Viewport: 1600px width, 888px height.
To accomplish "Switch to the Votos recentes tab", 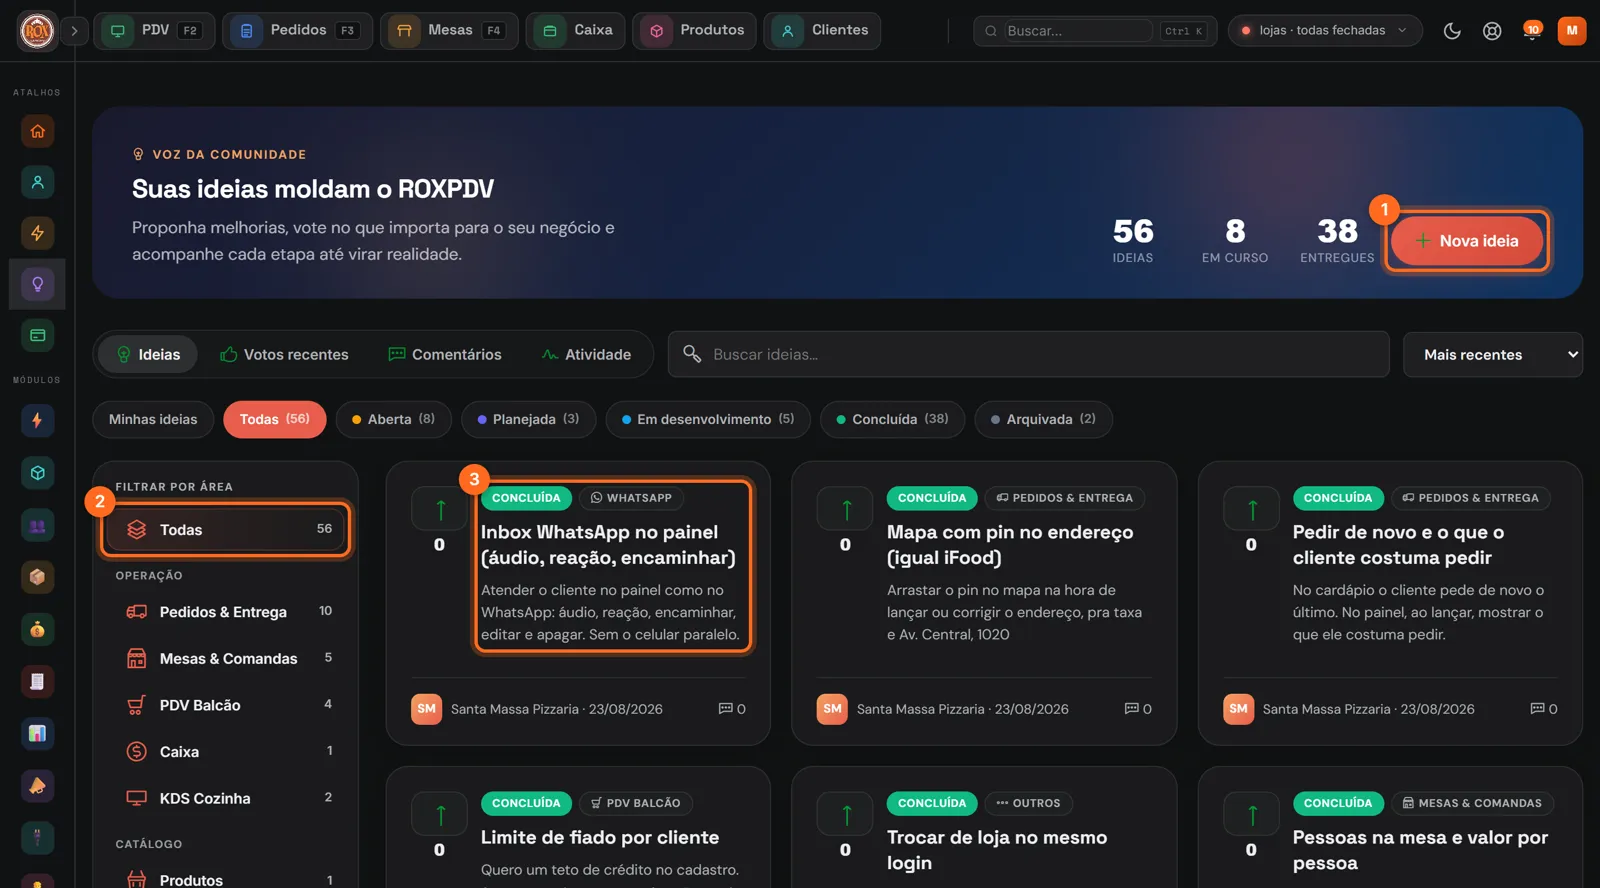I will 285,355.
